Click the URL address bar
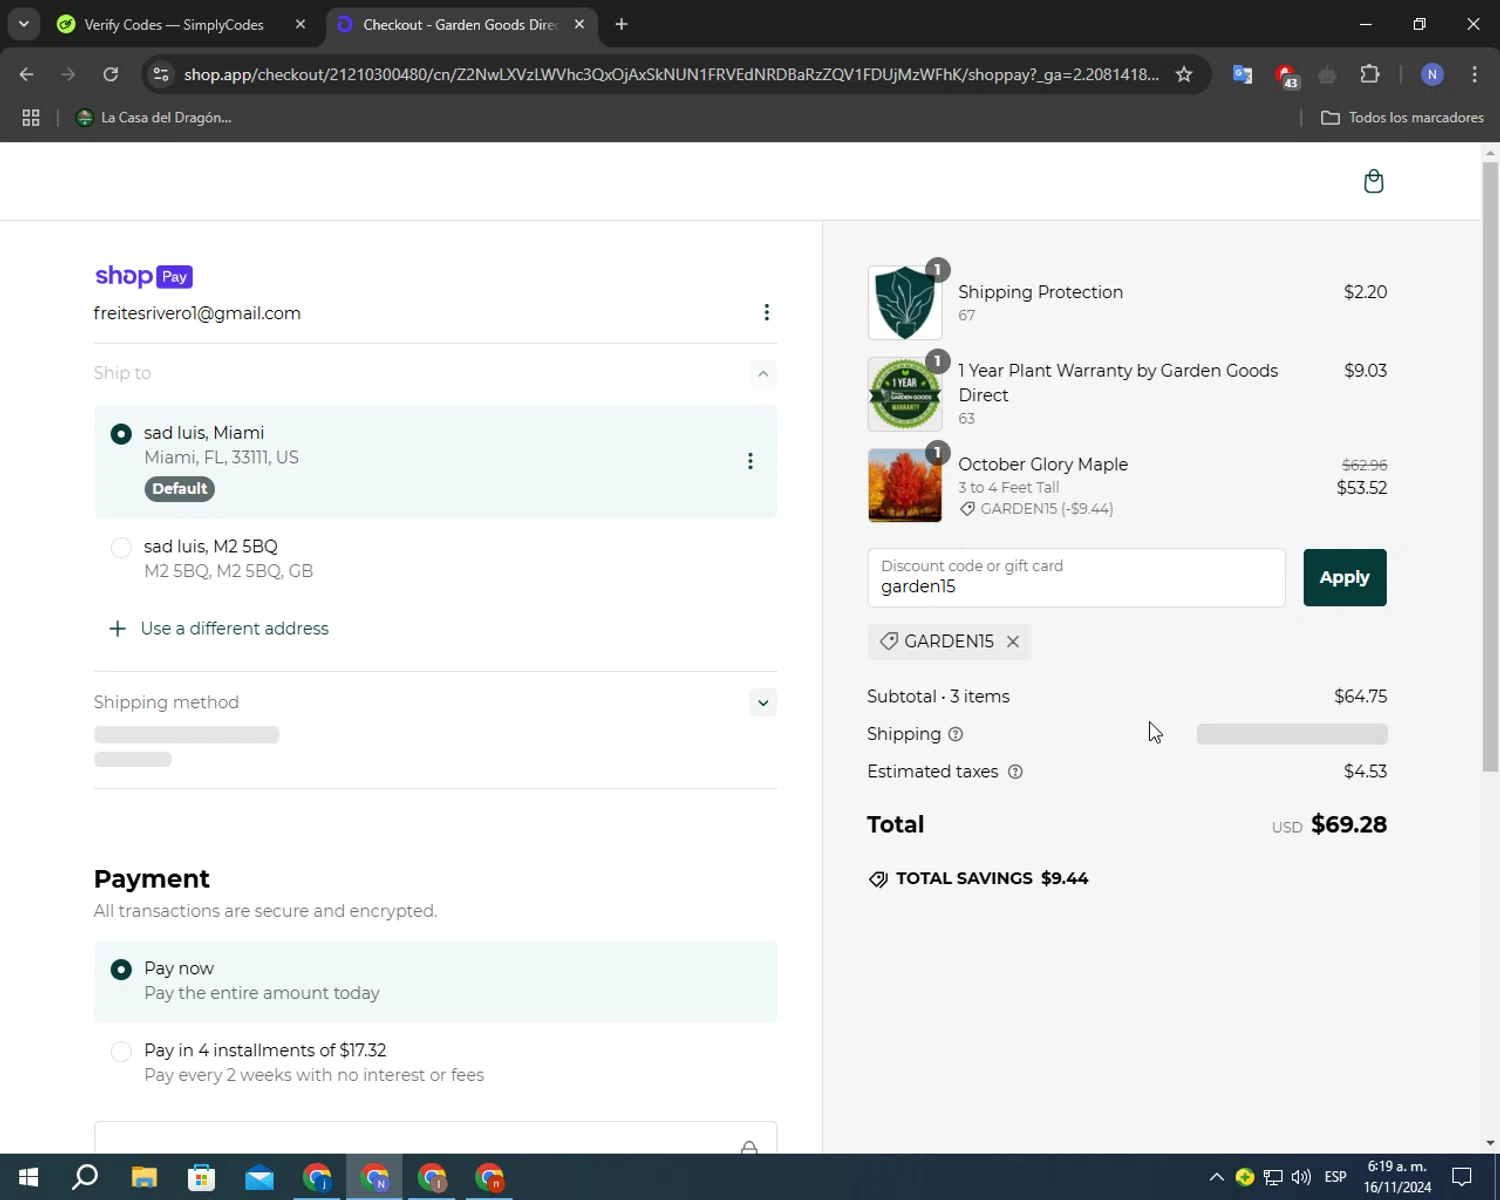This screenshot has width=1500, height=1200. [670, 74]
